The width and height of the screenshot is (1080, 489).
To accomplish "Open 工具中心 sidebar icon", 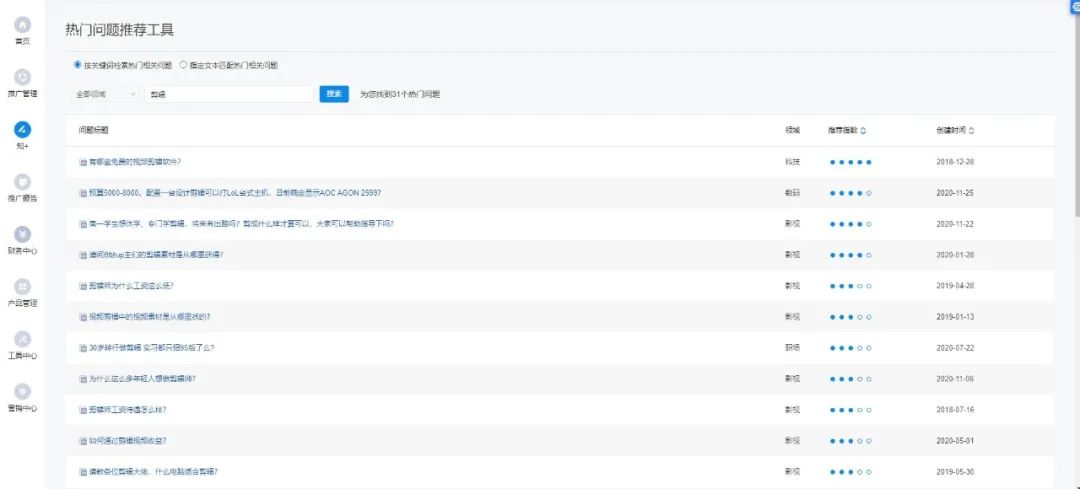I will (x=22, y=339).
